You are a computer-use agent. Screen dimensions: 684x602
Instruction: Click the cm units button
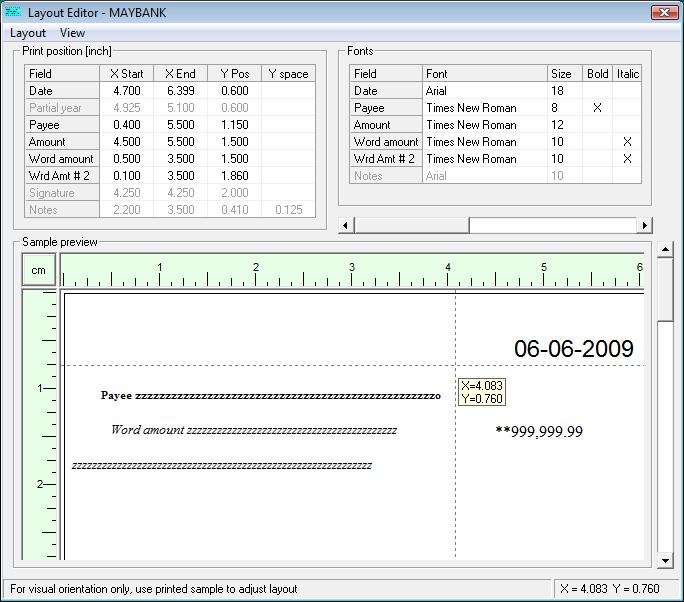click(x=38, y=271)
